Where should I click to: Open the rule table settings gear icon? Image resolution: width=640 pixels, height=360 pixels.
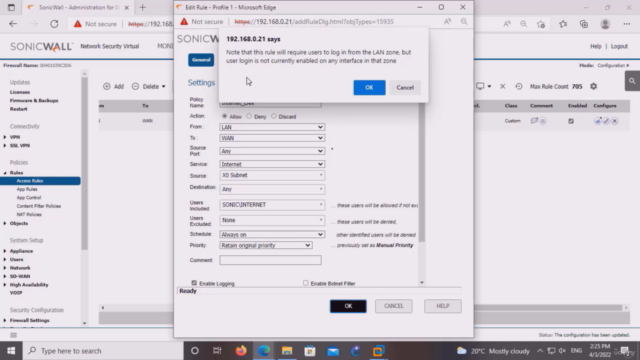pos(593,86)
